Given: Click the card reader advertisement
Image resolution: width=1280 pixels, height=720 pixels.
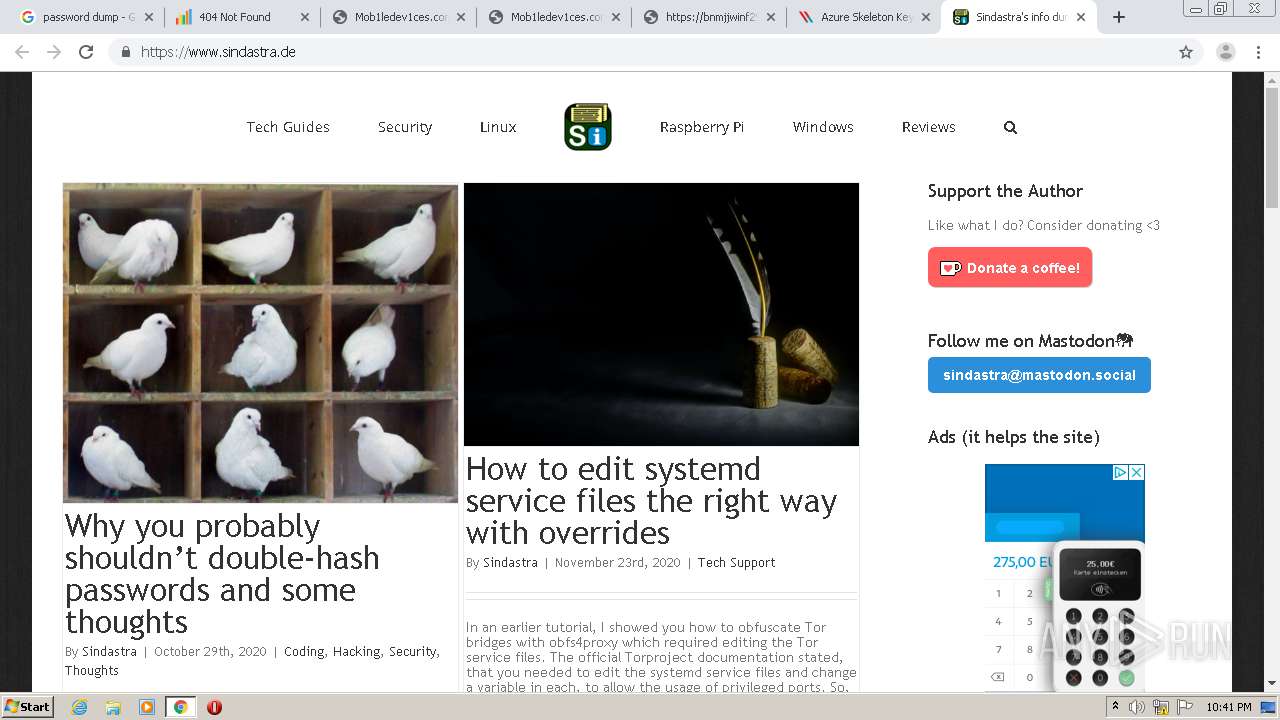Looking at the screenshot, I should point(1065,578).
